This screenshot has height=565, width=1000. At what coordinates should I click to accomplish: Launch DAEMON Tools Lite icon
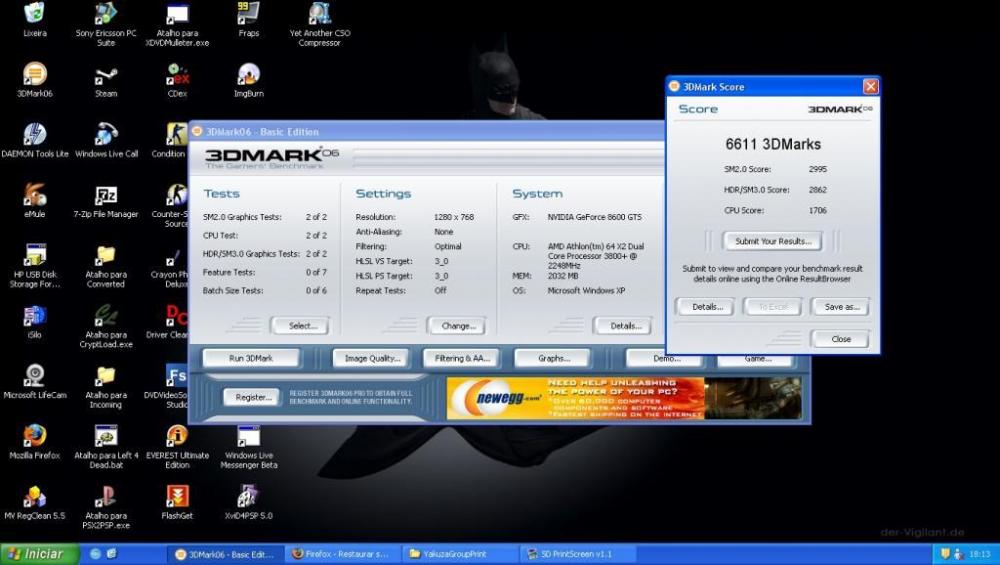(x=34, y=136)
